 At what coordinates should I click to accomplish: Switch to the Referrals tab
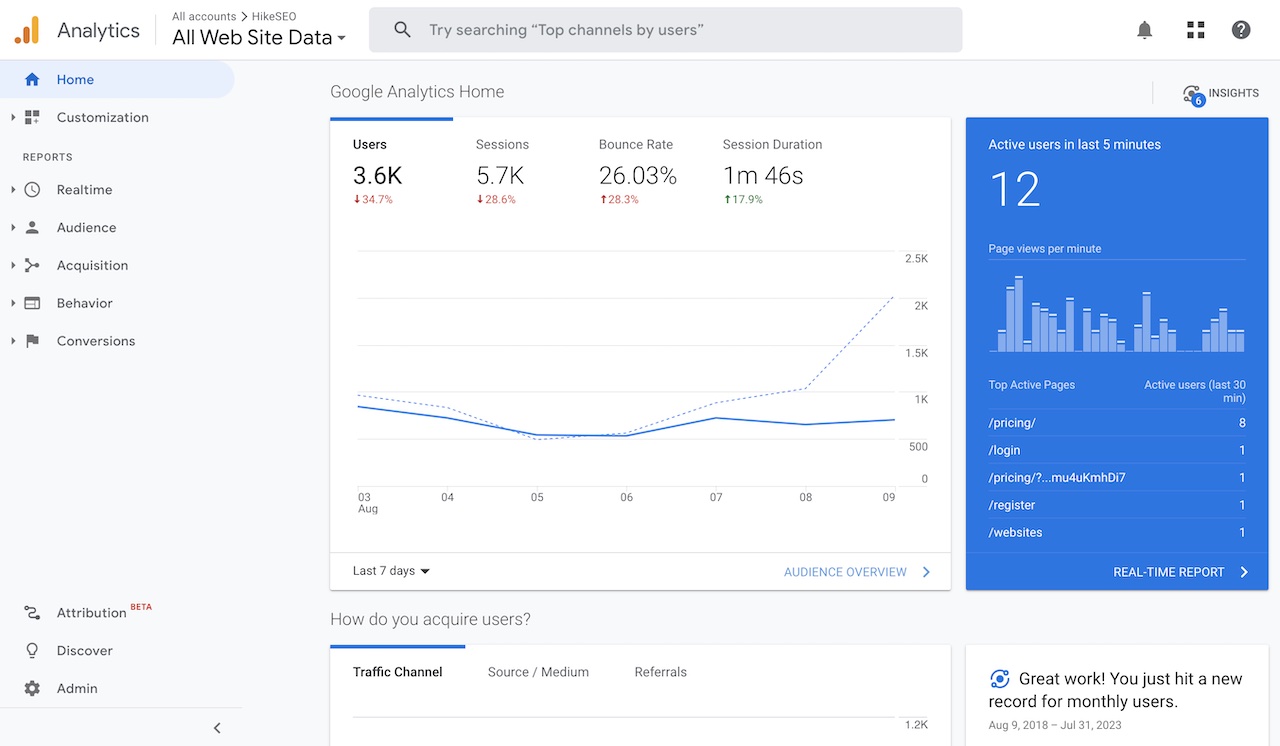(660, 672)
